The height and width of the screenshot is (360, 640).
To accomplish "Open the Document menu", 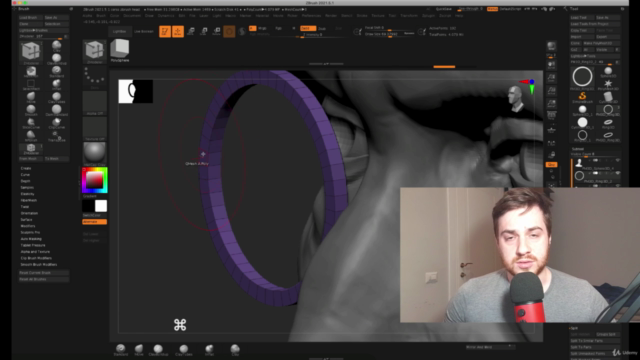I will click(132, 16).
